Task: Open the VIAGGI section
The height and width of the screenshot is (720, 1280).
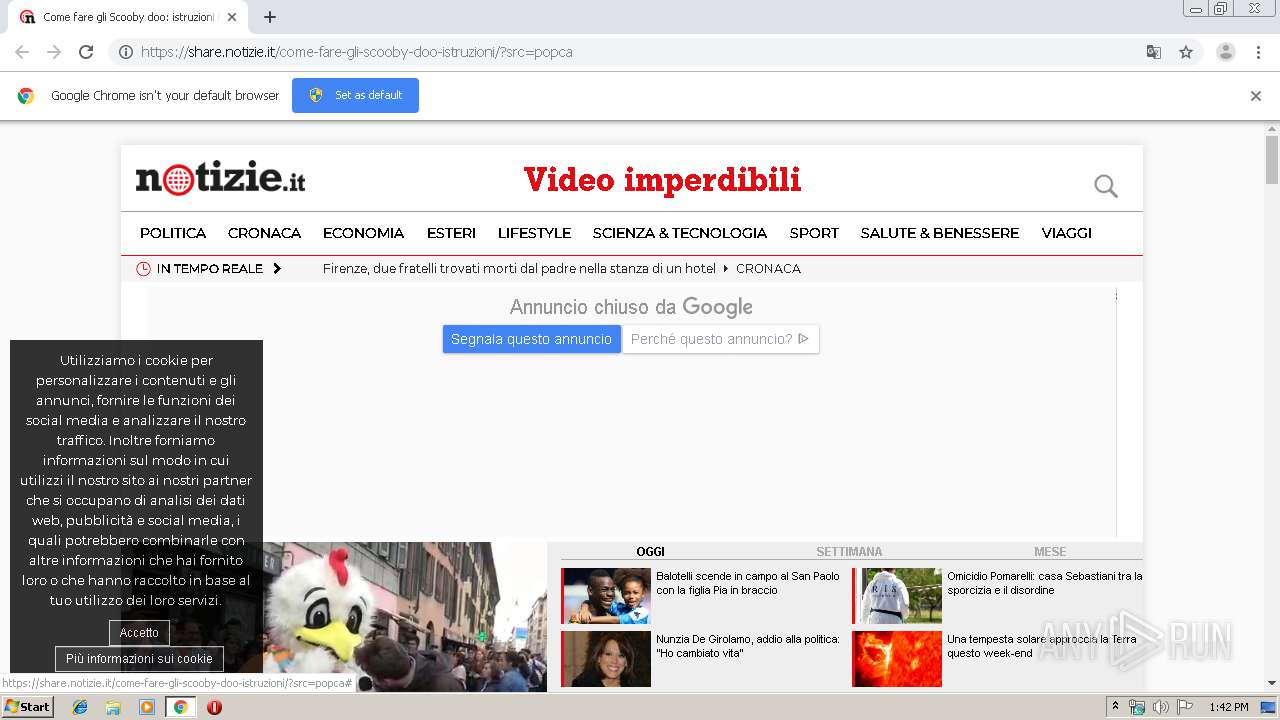Action: (x=1066, y=233)
